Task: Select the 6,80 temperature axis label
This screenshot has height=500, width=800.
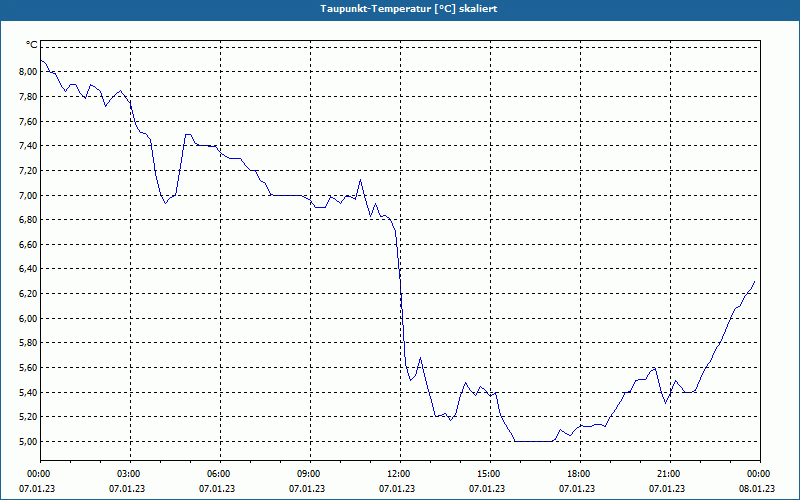Action: point(28,220)
